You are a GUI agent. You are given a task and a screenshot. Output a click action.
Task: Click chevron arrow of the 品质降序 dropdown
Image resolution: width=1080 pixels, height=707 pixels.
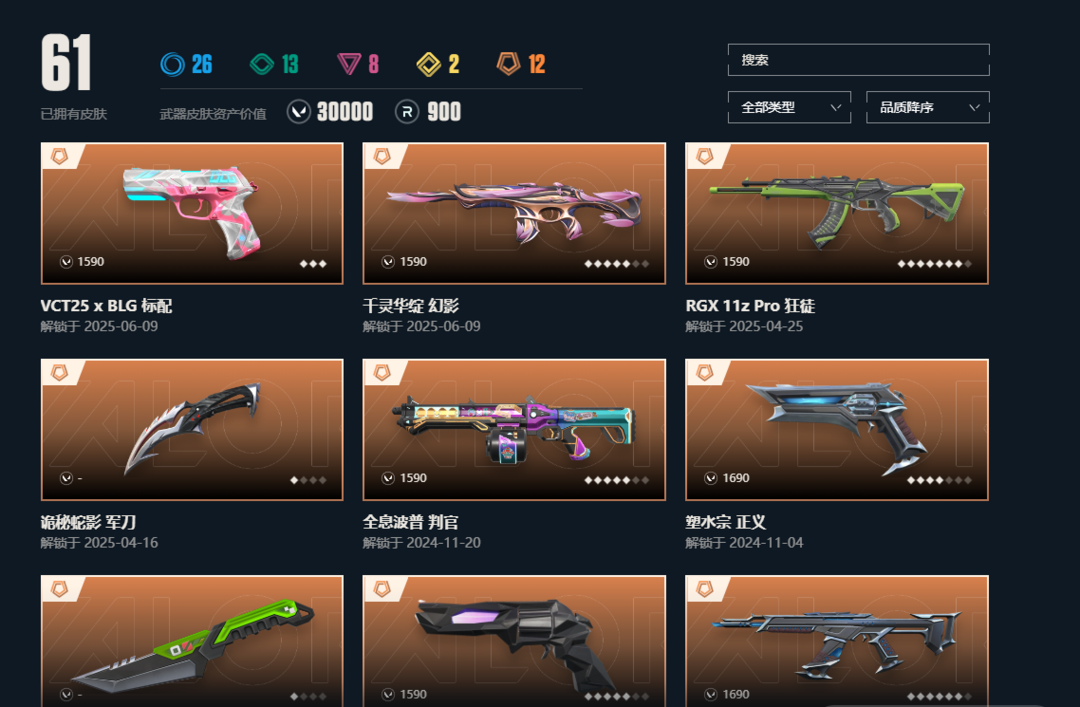[x=974, y=107]
